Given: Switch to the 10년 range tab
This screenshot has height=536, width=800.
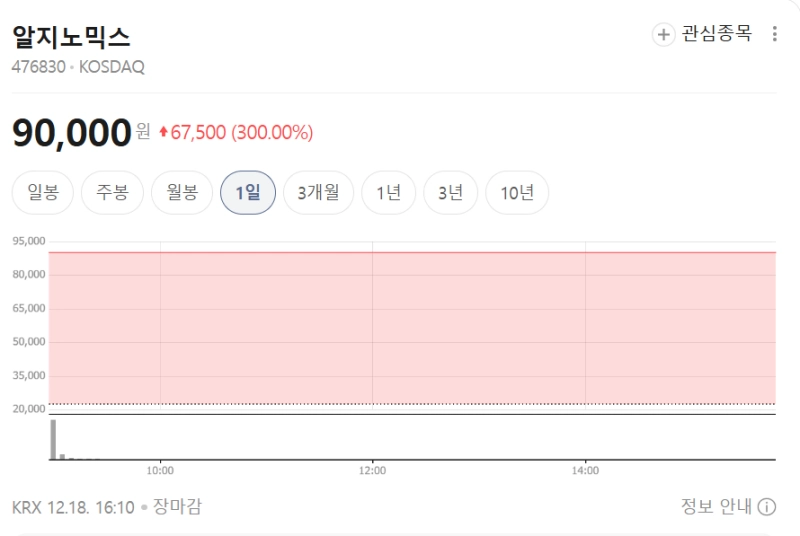Looking at the screenshot, I should (517, 192).
